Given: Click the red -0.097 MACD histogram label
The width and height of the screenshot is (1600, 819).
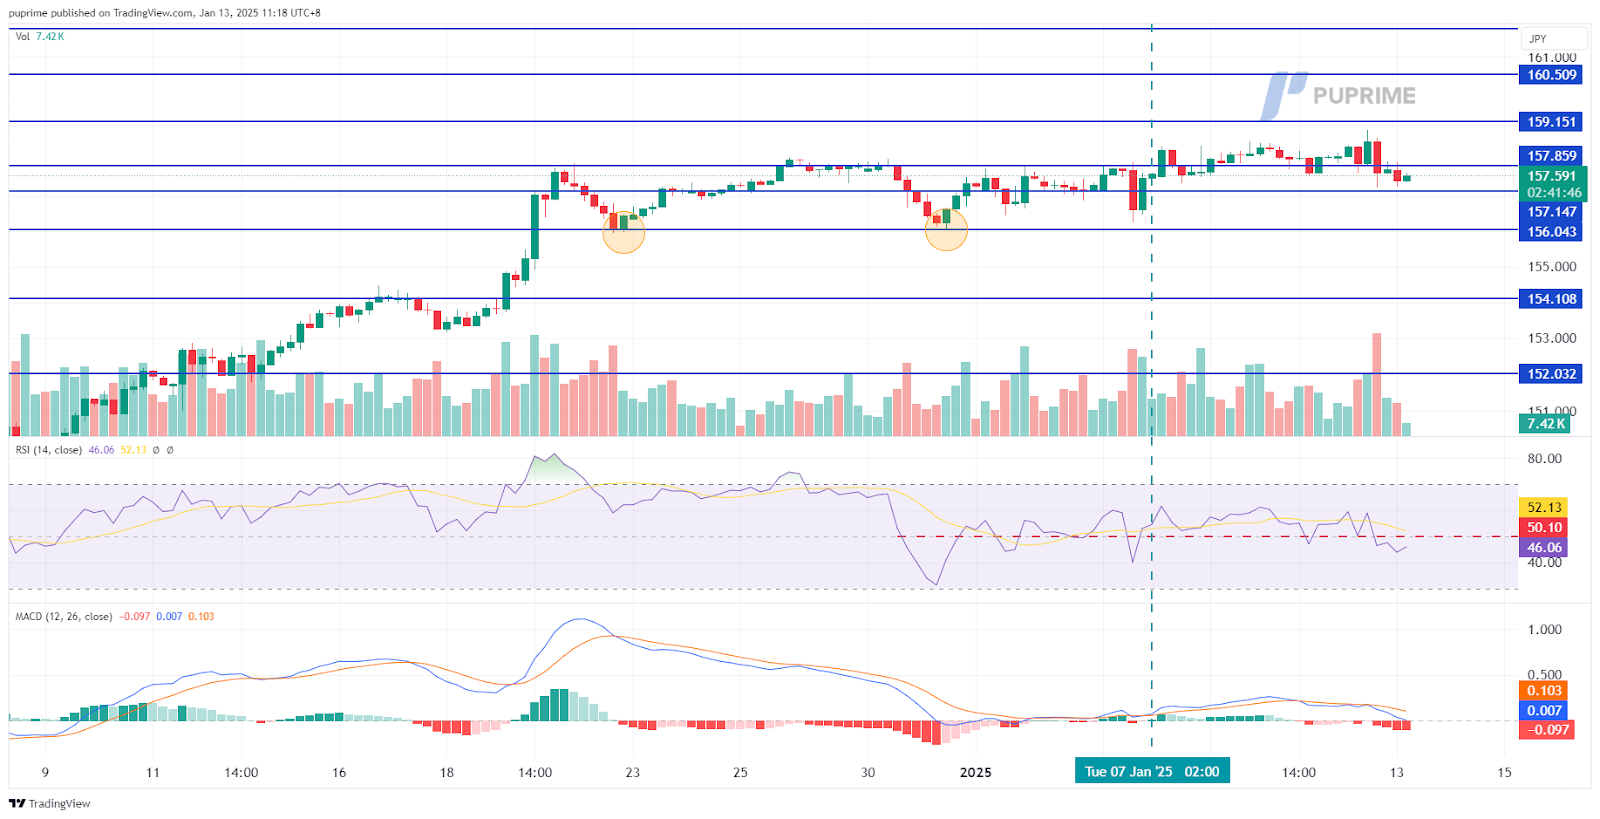Looking at the screenshot, I should pos(1546,730).
